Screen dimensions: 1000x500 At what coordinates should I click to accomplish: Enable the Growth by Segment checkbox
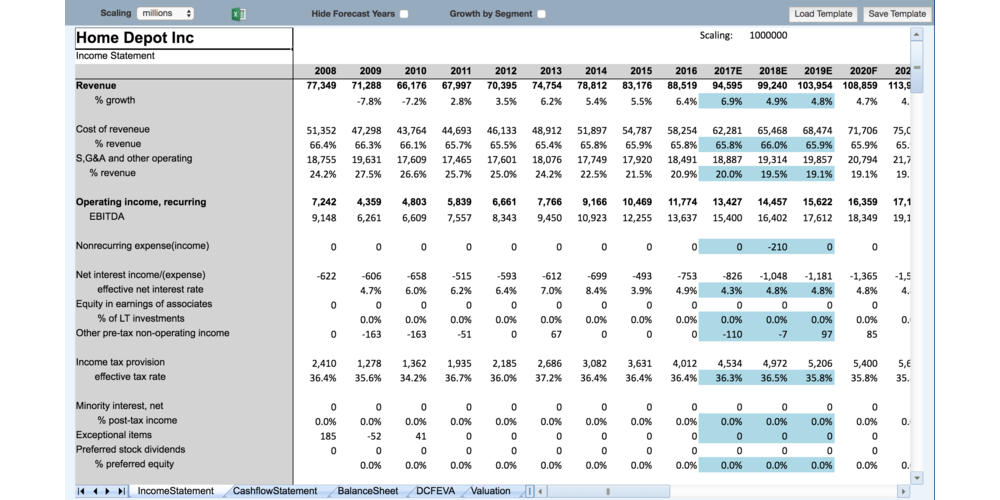click(541, 14)
